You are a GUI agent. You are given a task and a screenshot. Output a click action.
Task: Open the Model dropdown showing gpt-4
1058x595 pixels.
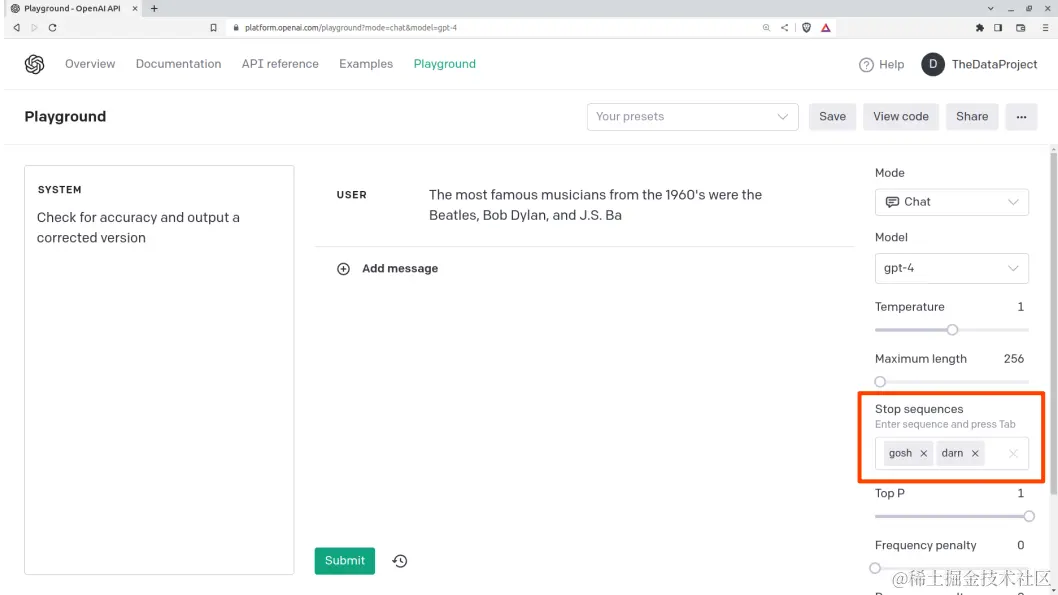coord(951,268)
